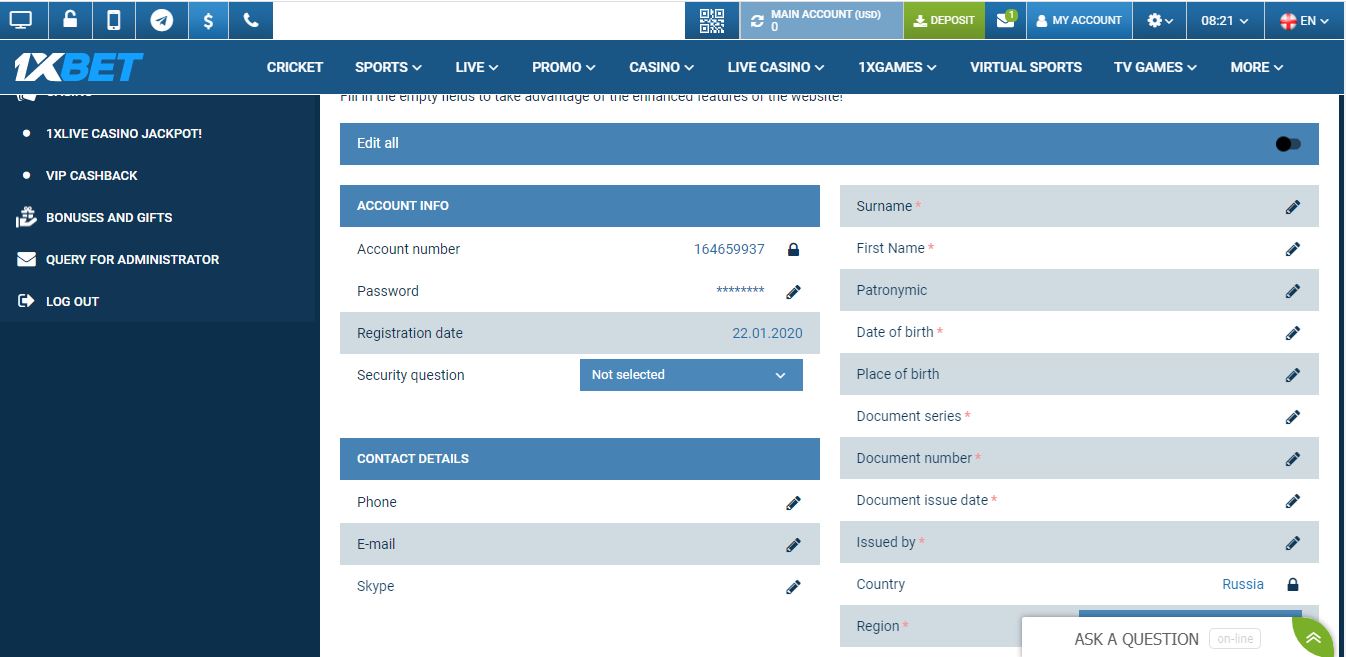Open the EN language dropdown
The image size is (1346, 657).
[1305, 20]
